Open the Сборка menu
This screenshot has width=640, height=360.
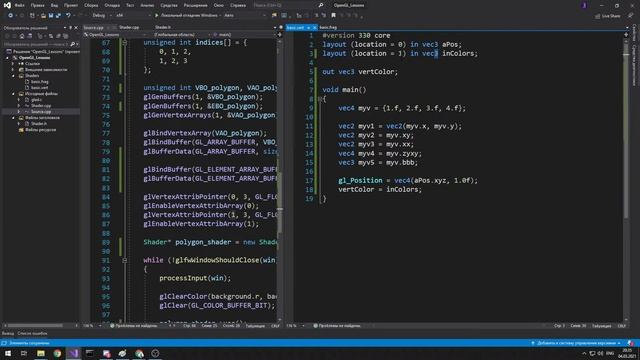point(91,5)
